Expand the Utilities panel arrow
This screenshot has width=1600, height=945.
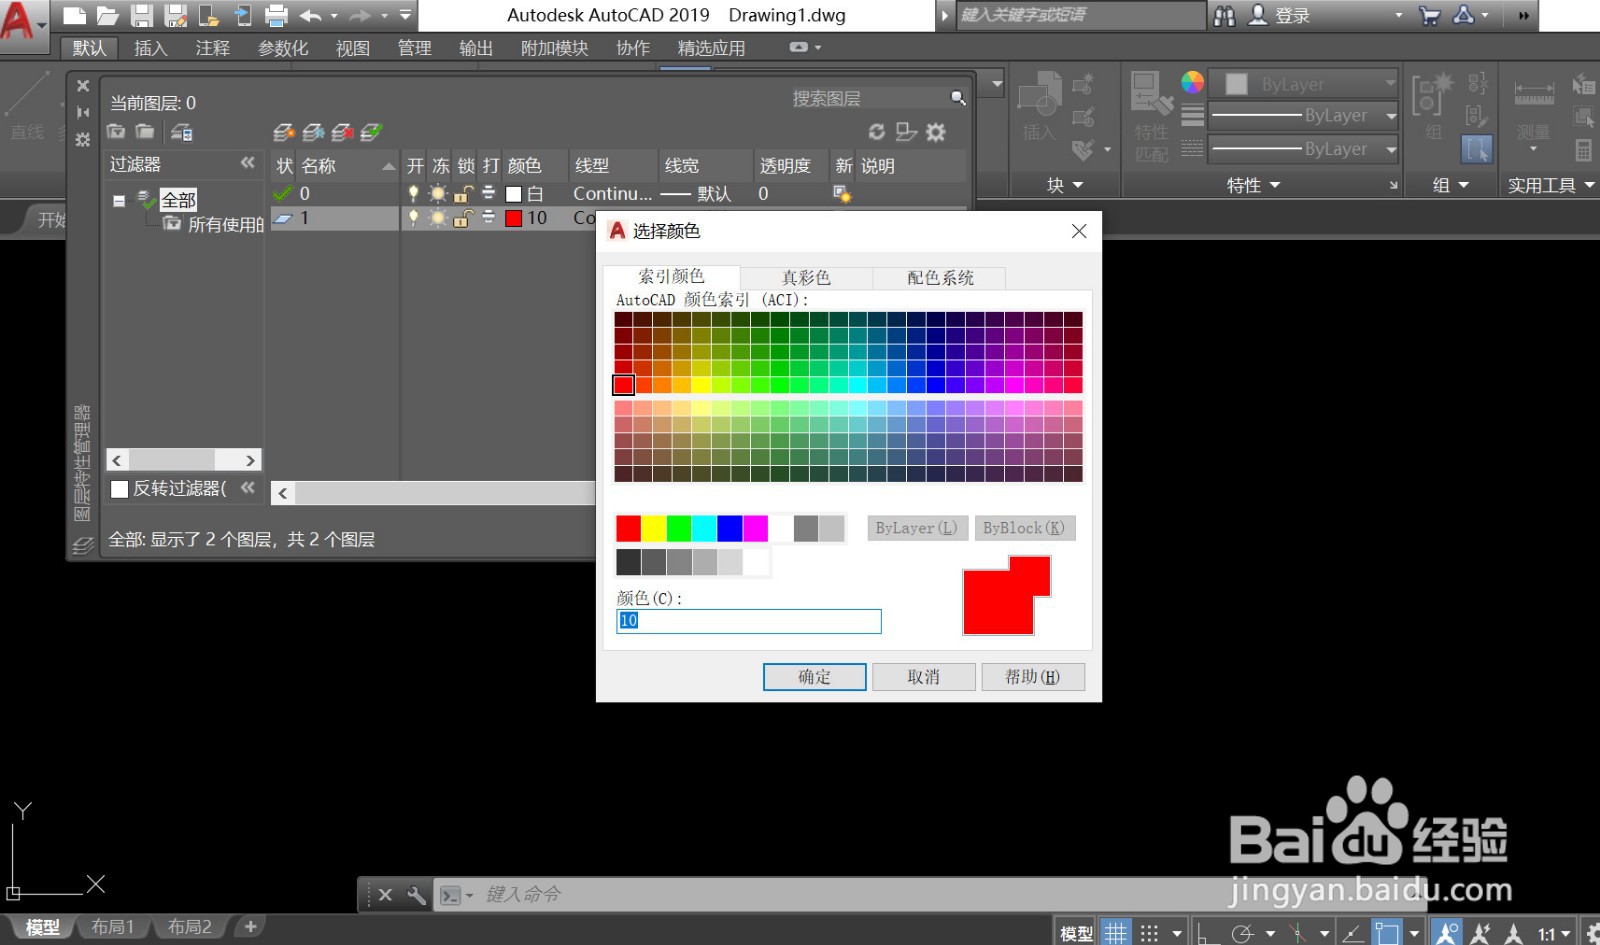point(1589,185)
